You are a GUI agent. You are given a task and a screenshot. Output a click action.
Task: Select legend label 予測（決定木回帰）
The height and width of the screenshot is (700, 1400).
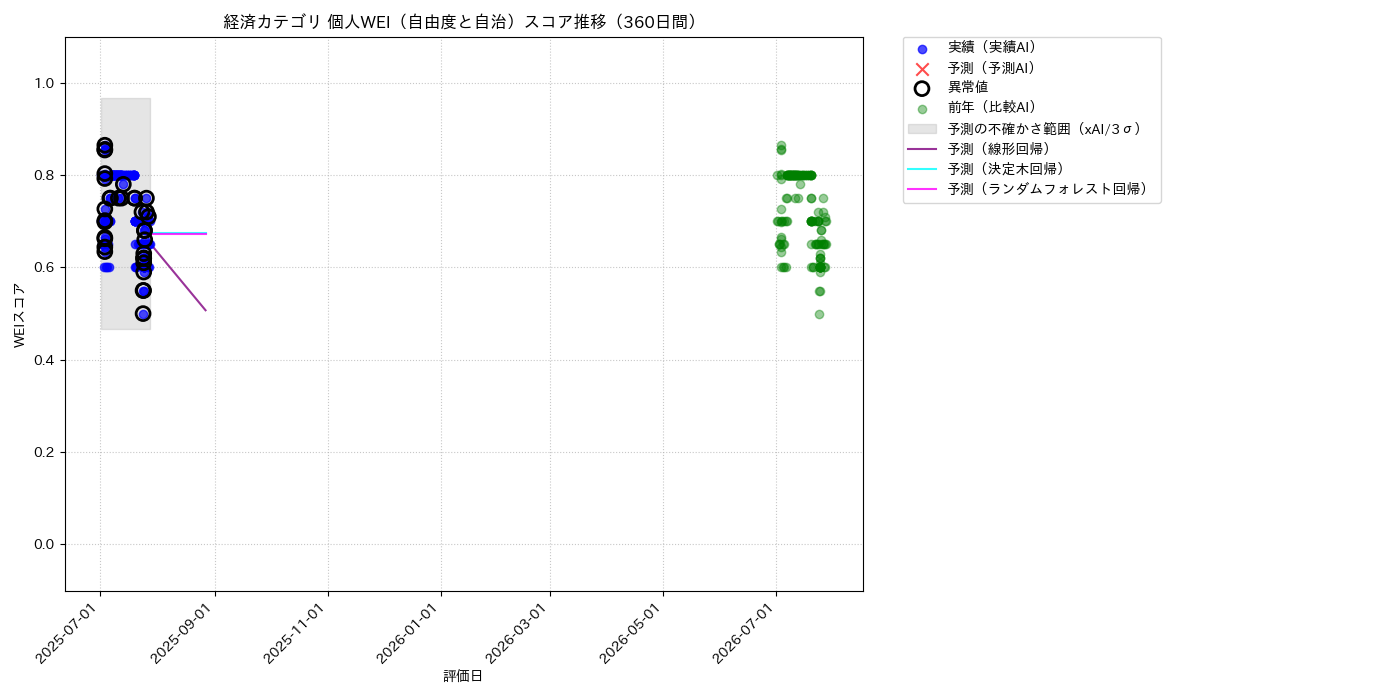point(1009,169)
